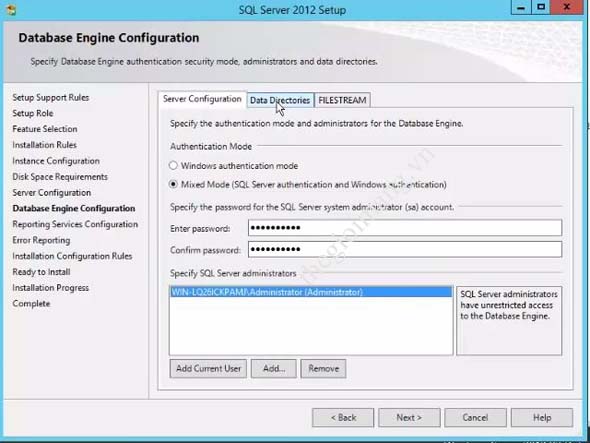Click the Confirm password field
Viewport: 590px width, 443px height.
(405, 249)
